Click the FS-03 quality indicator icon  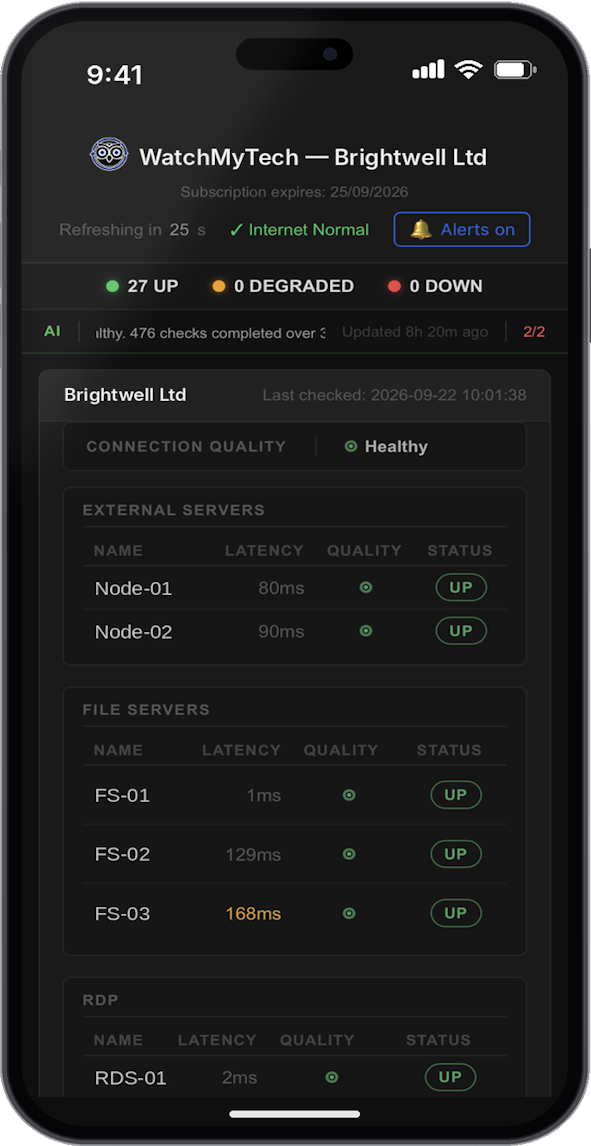pyautogui.click(x=349, y=913)
